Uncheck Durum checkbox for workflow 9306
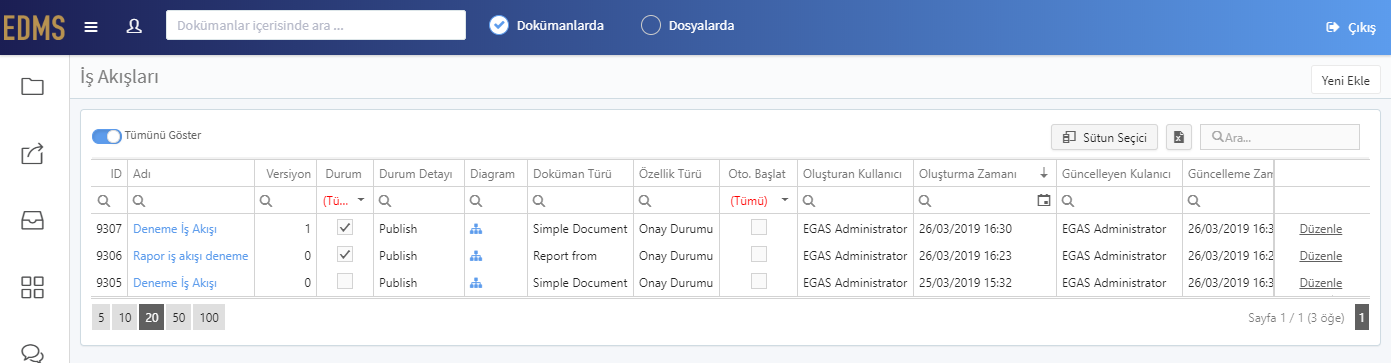The height and width of the screenshot is (363, 1391). (x=345, y=255)
